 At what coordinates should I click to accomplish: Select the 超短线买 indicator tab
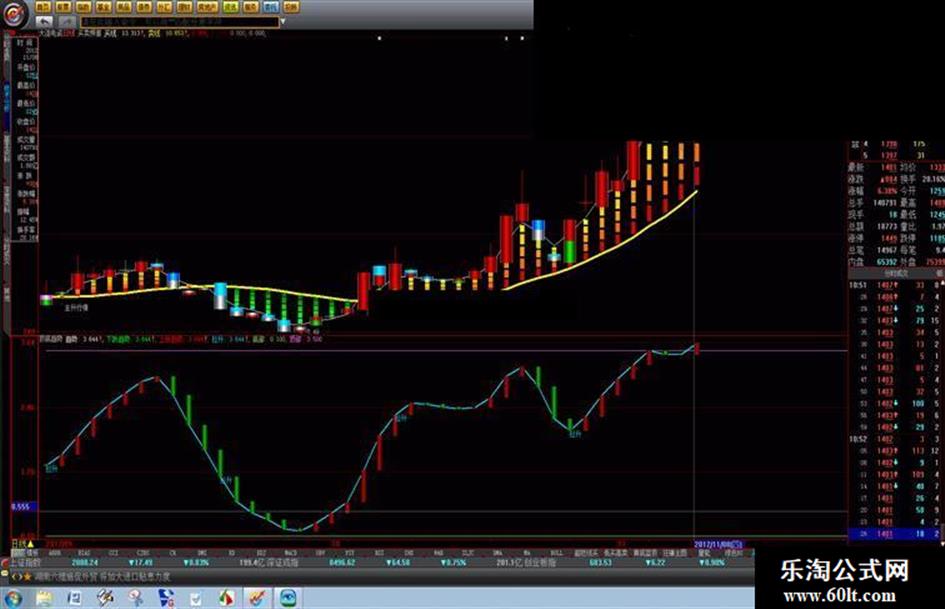tap(586, 552)
